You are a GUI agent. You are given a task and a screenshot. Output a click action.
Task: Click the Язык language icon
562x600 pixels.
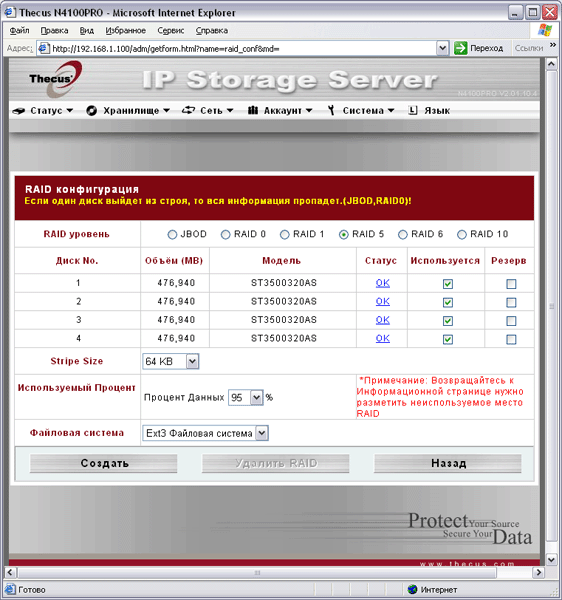pos(412,110)
